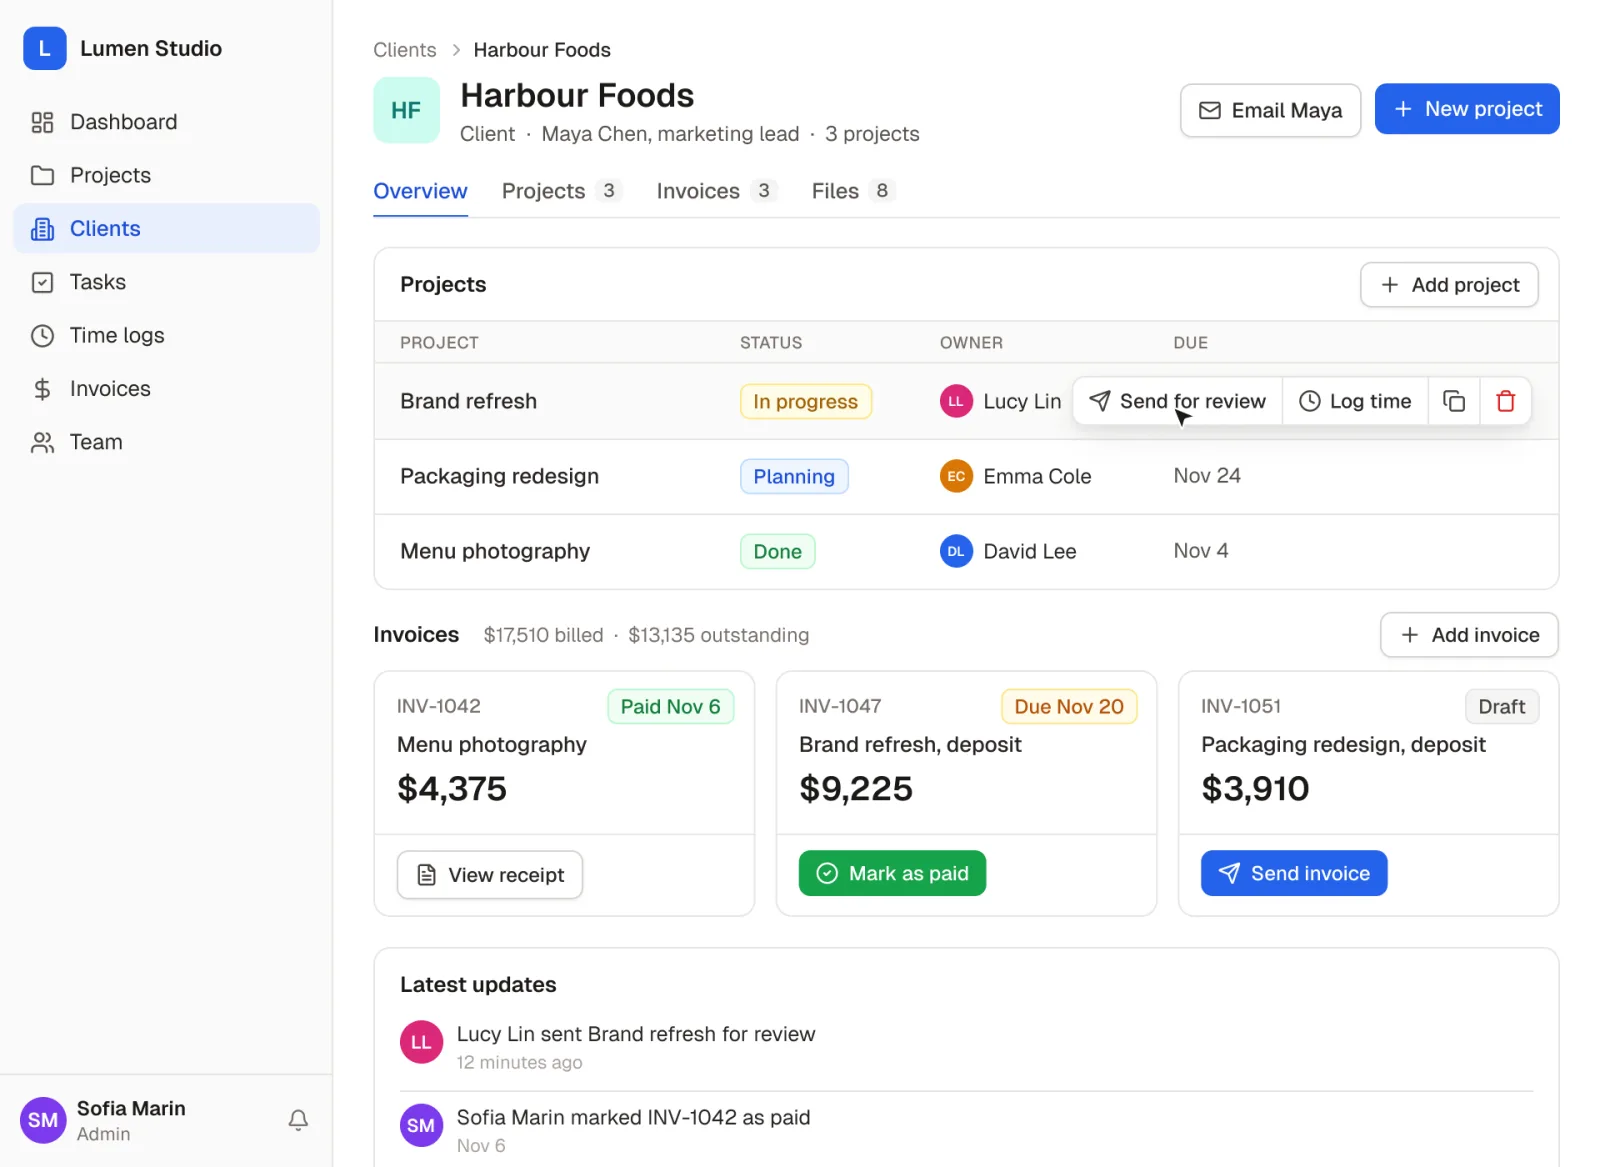
Task: Click Emma Cole's EC avatar
Action: coord(956,476)
